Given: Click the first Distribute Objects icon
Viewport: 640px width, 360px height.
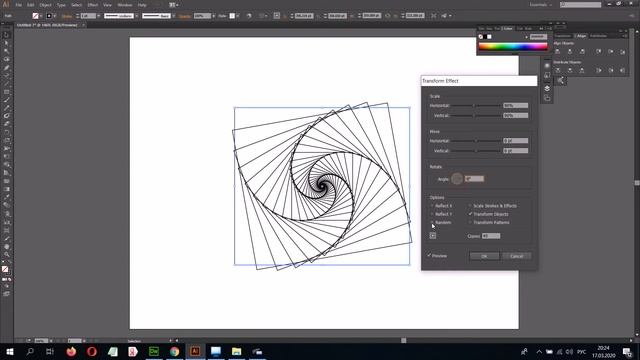Looking at the screenshot, I should [x=558, y=70].
